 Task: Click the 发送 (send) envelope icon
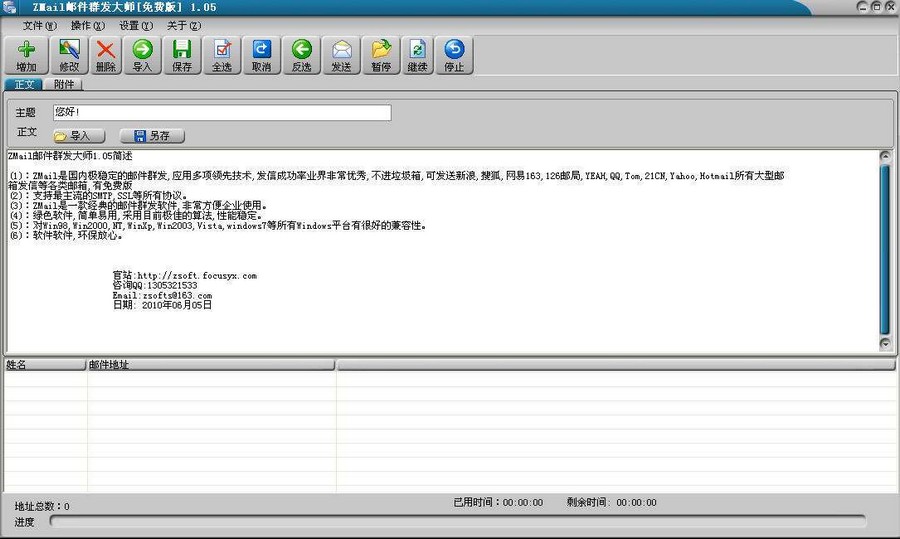(x=342, y=55)
